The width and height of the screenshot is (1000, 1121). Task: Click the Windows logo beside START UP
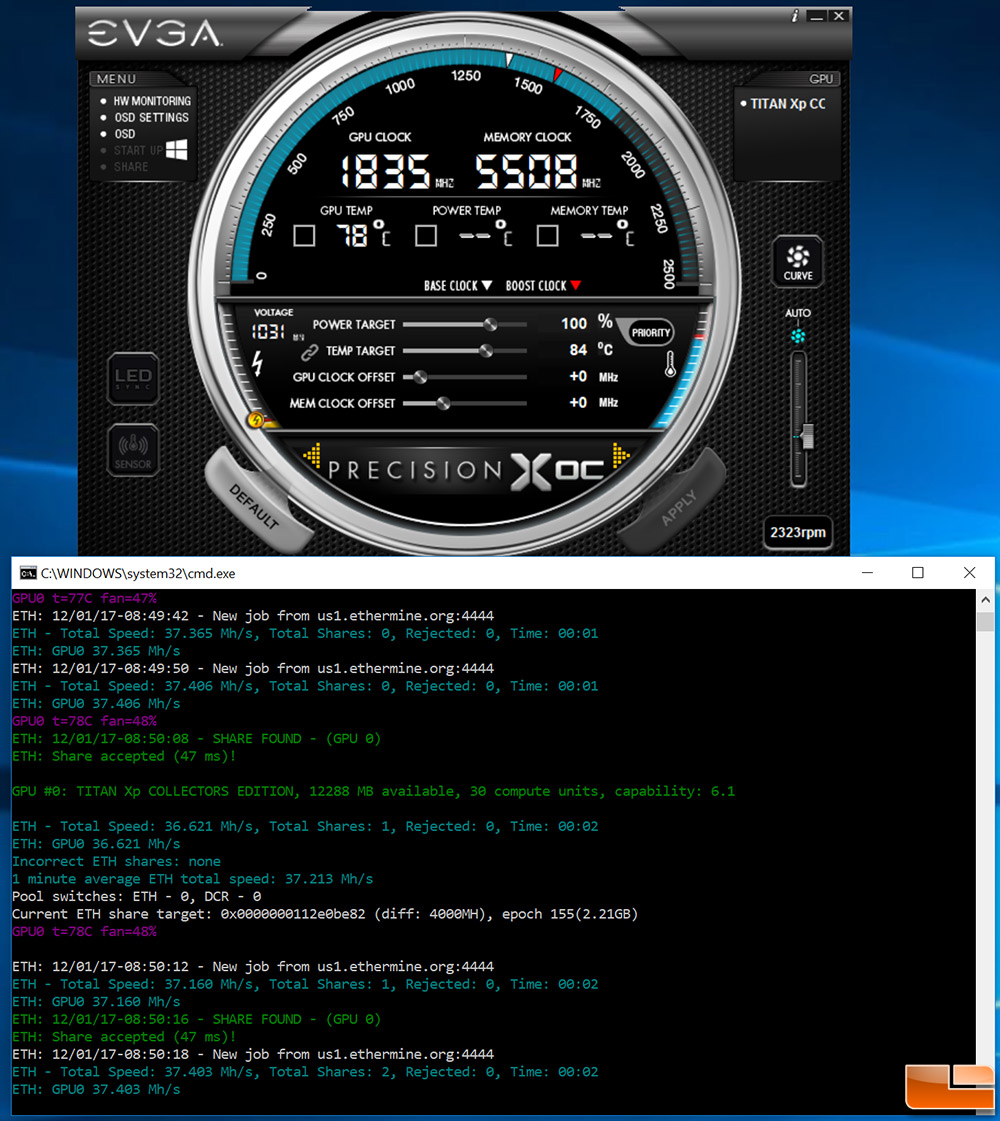click(x=177, y=149)
